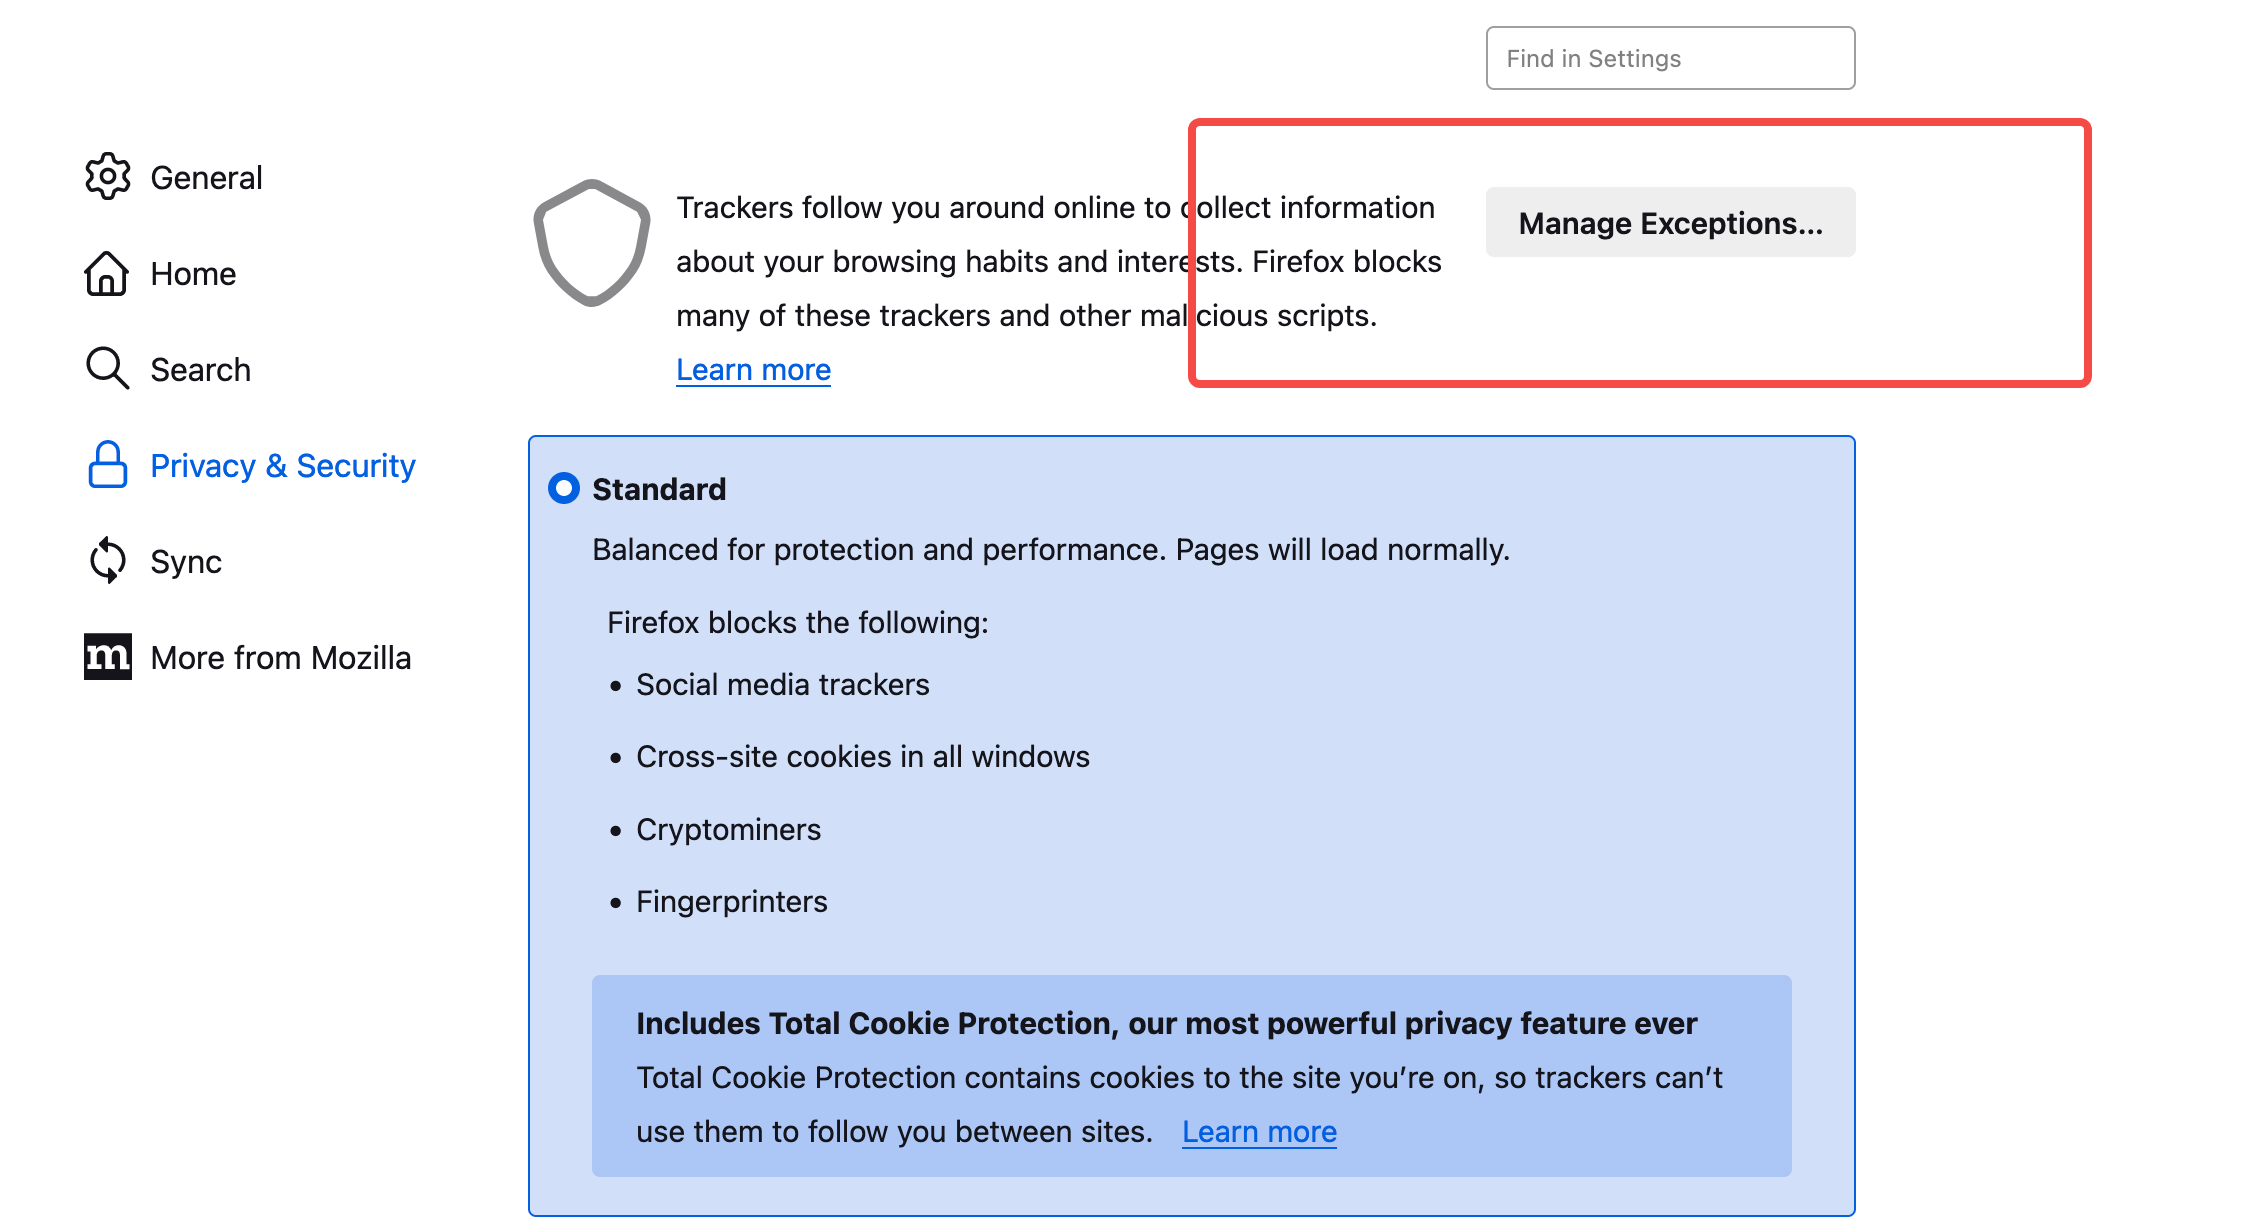Open the Sync settings category
This screenshot has height=1220, width=2250.
[x=186, y=562]
